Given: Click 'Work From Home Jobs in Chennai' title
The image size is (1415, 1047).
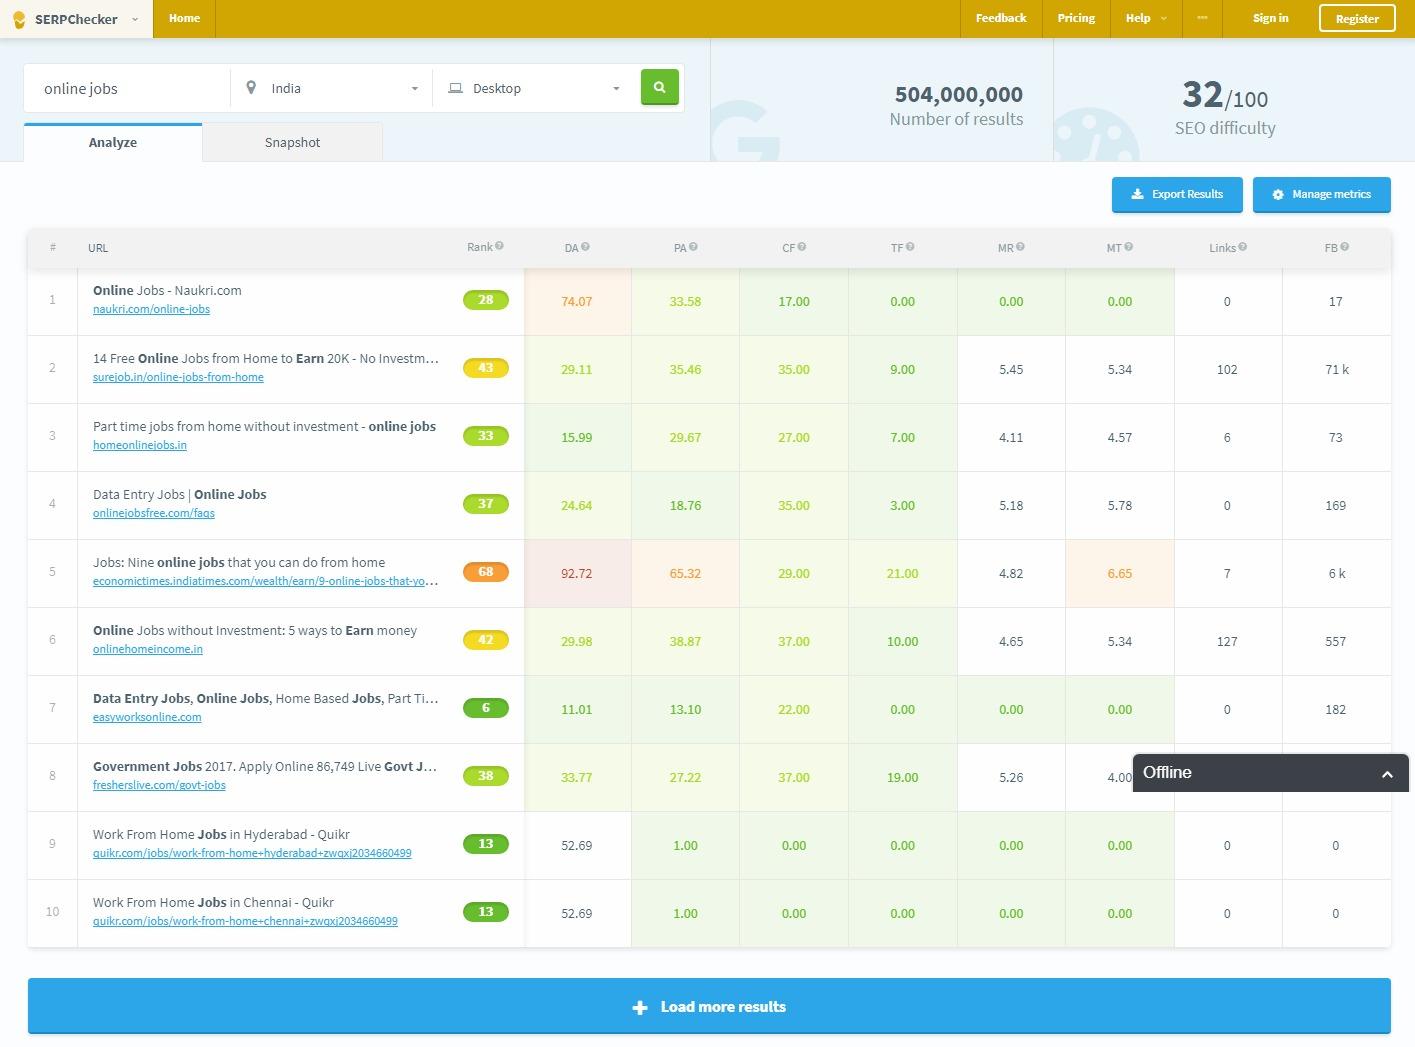Looking at the screenshot, I should point(213,902).
